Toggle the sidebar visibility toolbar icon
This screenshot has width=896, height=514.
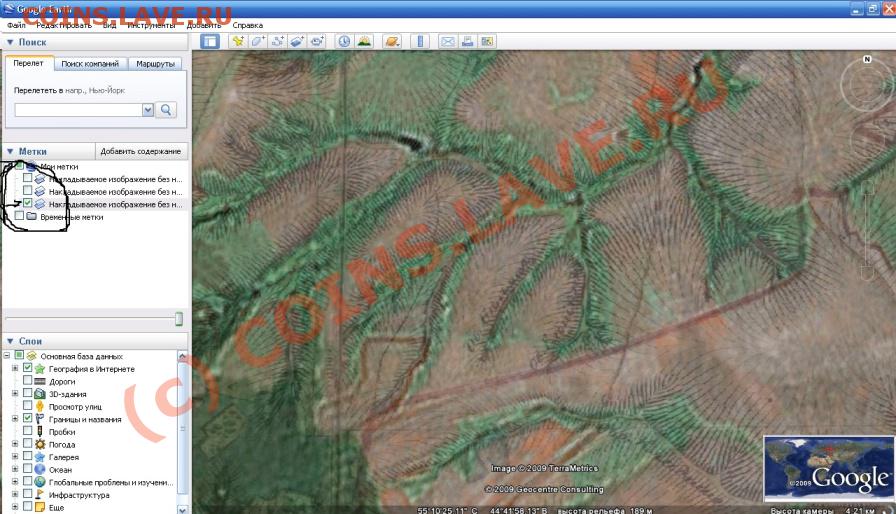click(210, 41)
